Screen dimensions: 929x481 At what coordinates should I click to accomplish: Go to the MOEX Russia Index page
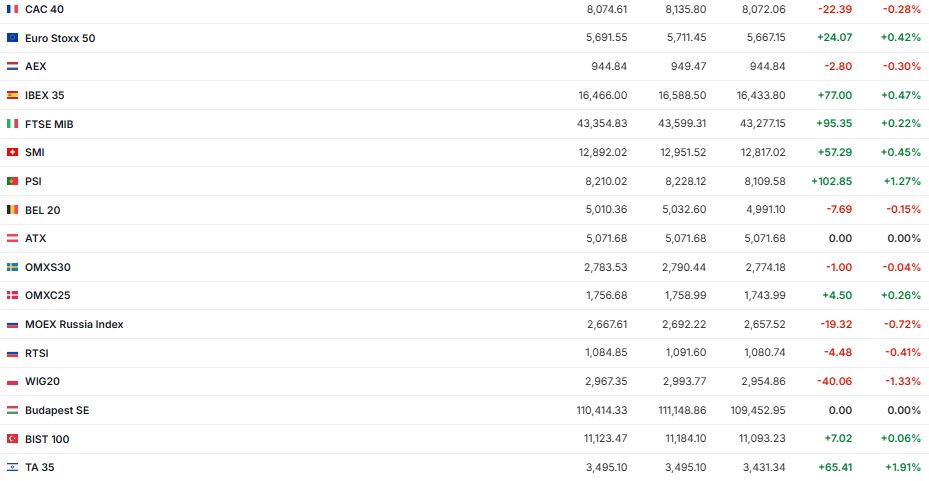74,324
